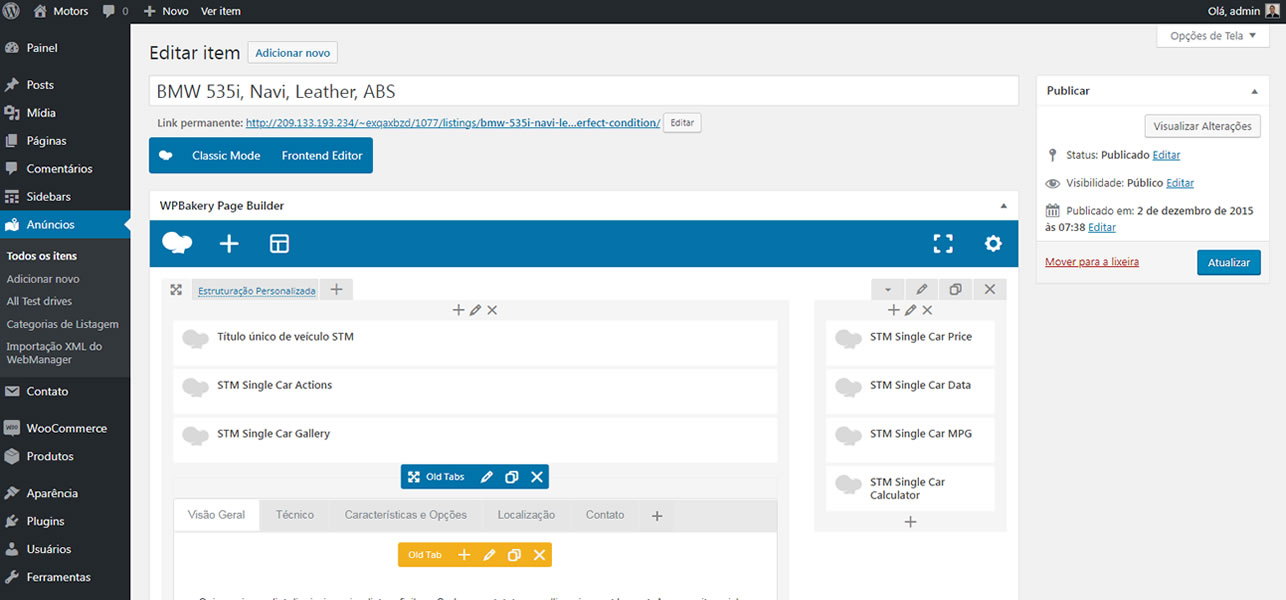Clone the row with duplicate icon
Image resolution: width=1286 pixels, height=600 pixels.
[956, 290]
